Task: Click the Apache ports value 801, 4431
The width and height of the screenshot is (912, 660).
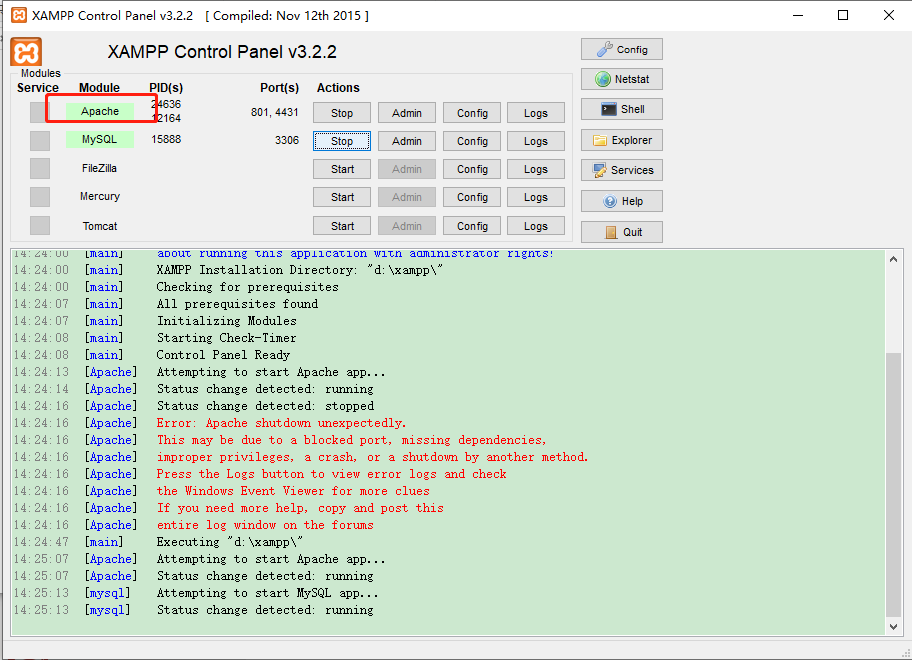Action: tap(275, 112)
